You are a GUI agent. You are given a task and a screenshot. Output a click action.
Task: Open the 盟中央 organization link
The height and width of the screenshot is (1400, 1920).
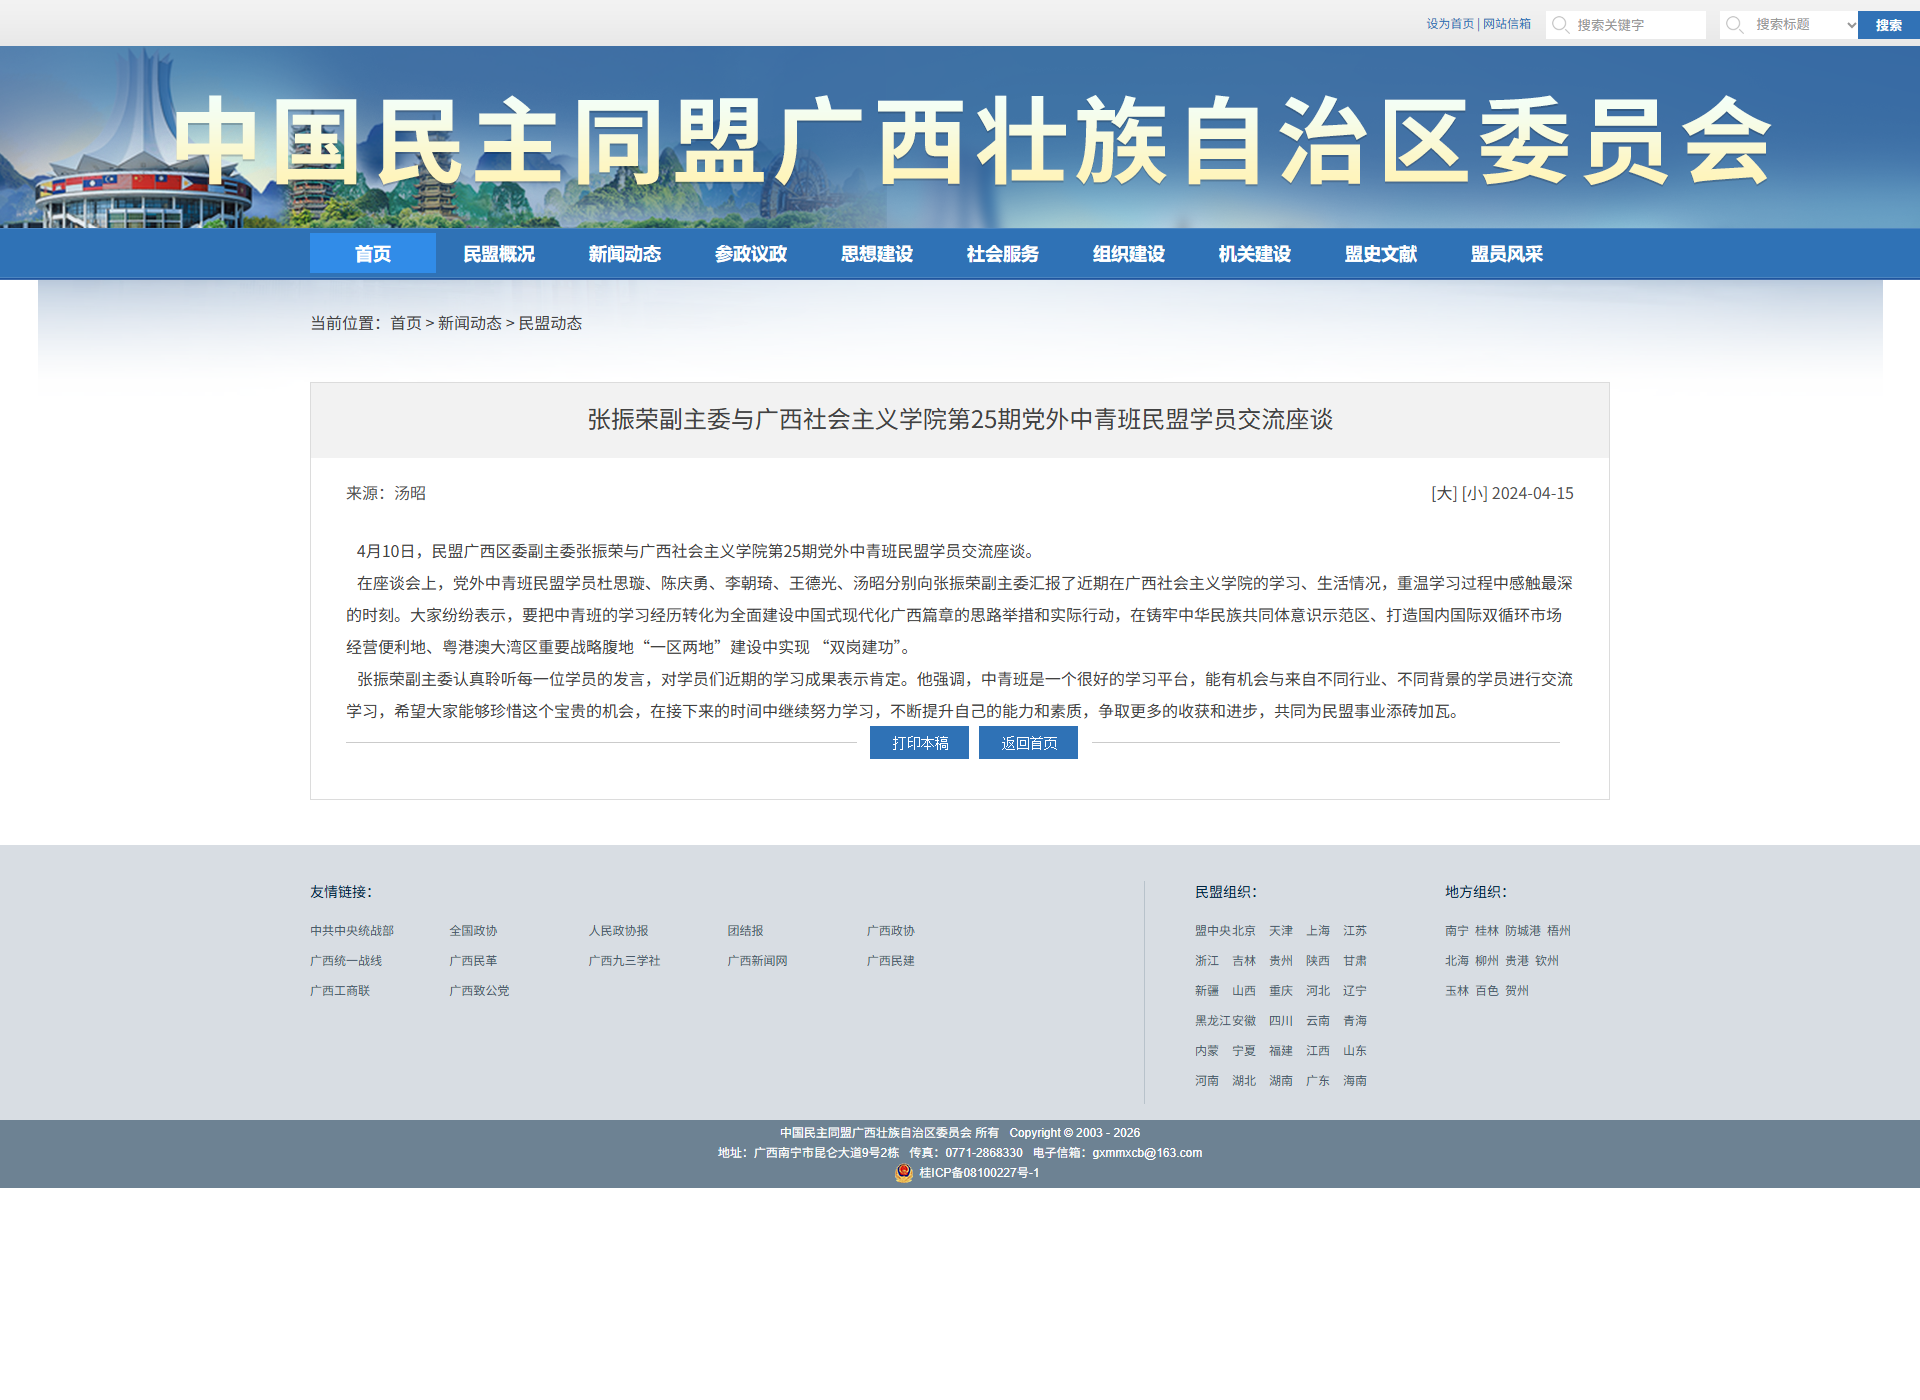click(x=1213, y=931)
